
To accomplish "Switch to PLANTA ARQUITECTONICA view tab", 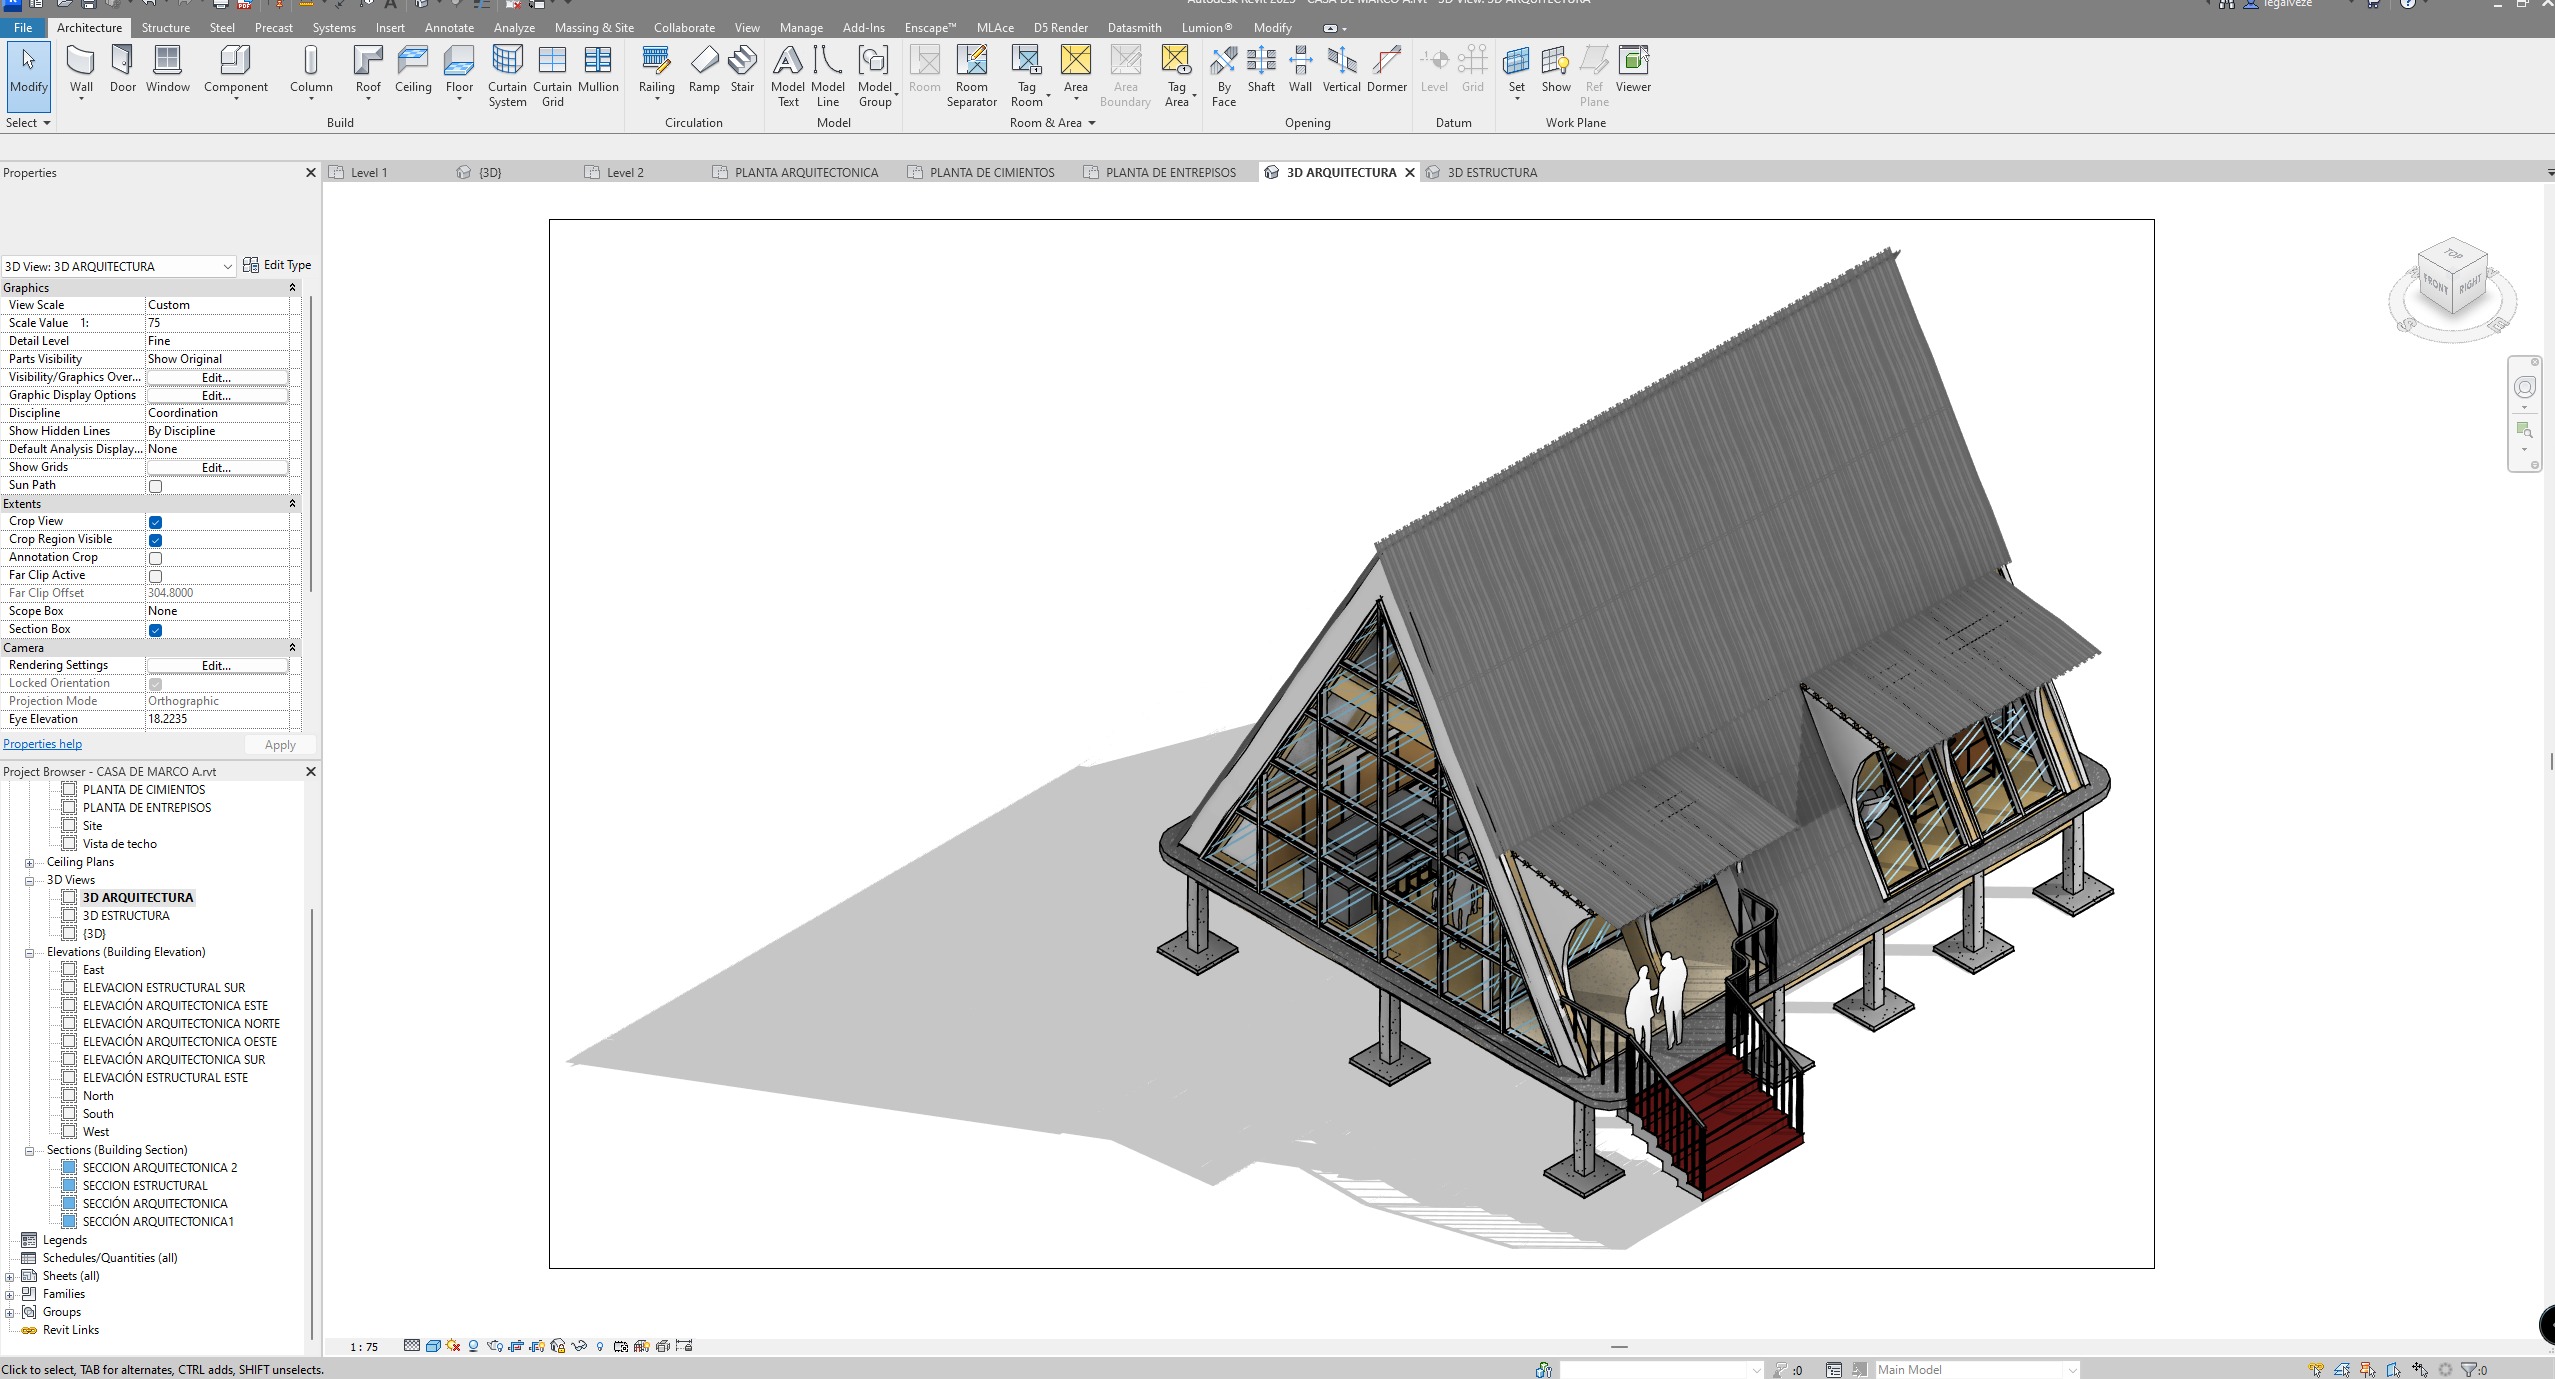I will pyautogui.click(x=796, y=172).
